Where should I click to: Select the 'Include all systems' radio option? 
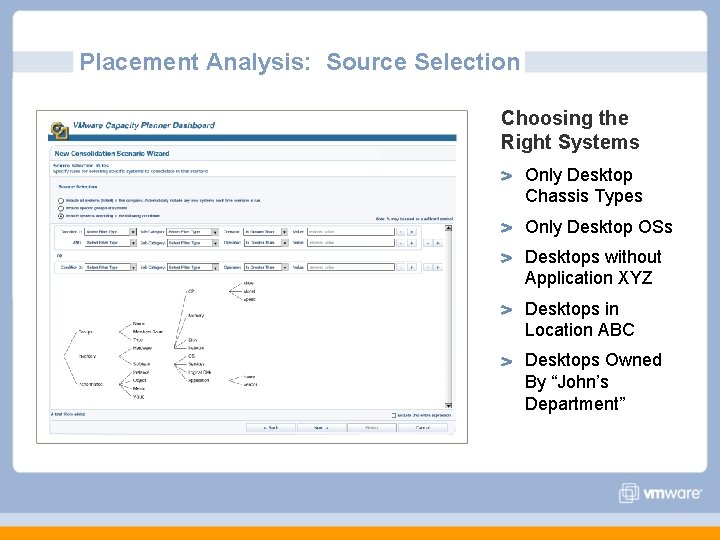click(x=61, y=201)
